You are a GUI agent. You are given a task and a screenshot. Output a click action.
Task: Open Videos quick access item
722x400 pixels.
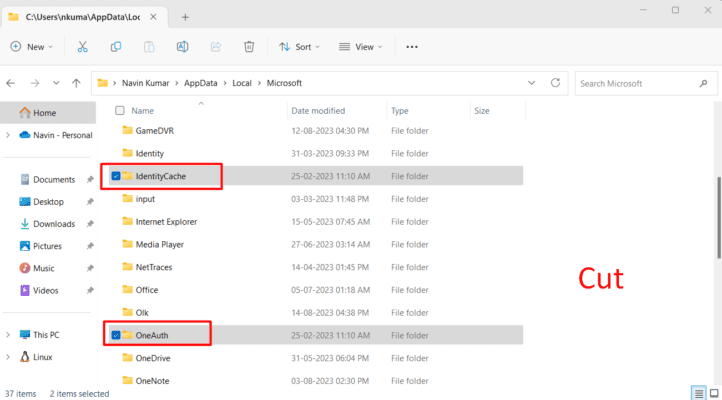(45, 290)
